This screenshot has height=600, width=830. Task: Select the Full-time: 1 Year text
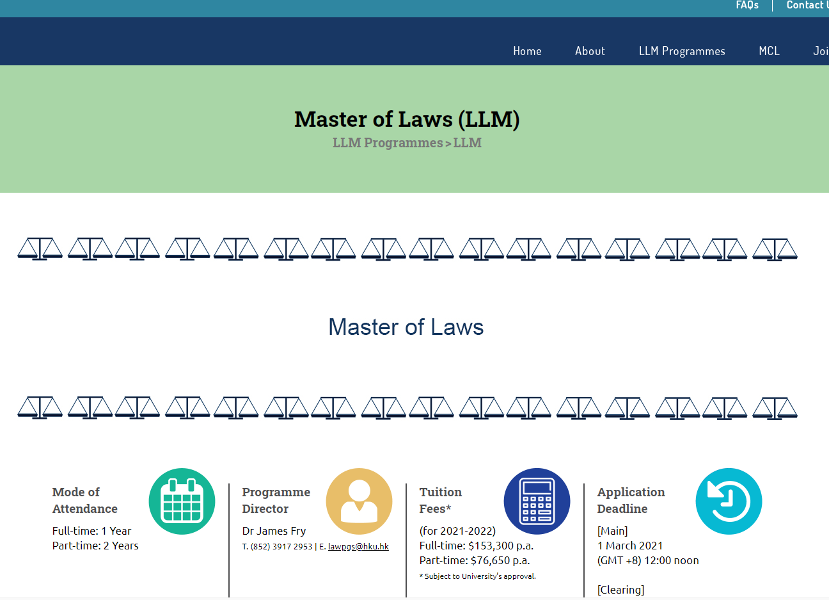point(92,531)
